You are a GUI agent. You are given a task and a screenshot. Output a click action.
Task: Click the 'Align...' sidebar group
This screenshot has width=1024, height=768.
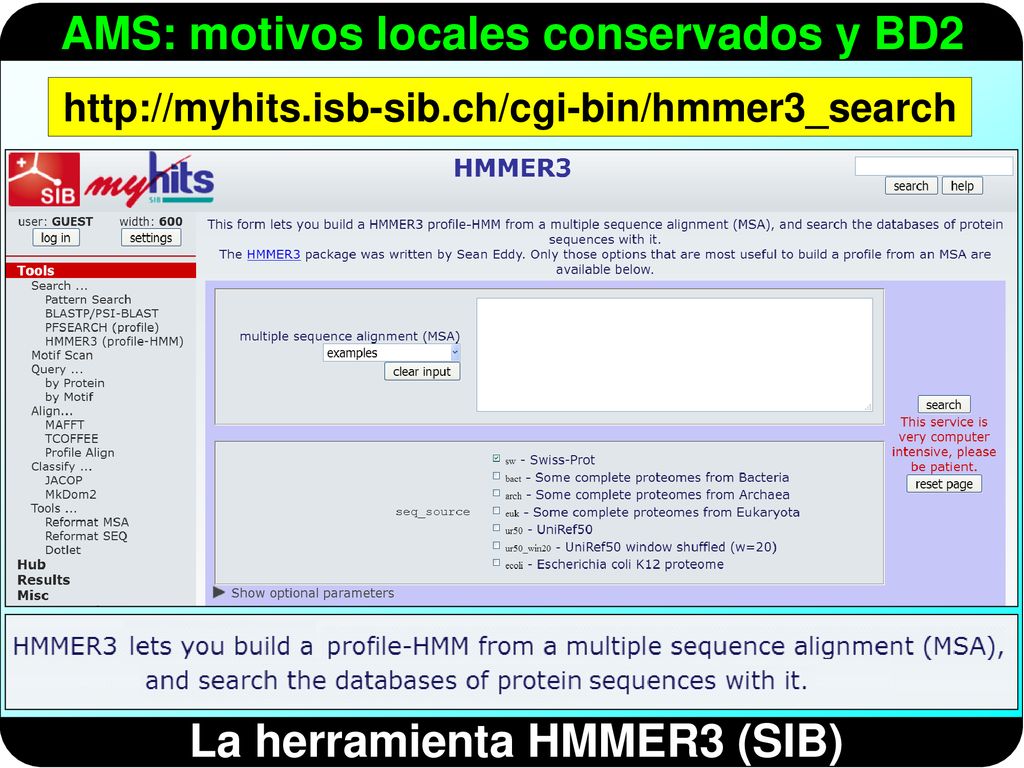[x=52, y=411]
